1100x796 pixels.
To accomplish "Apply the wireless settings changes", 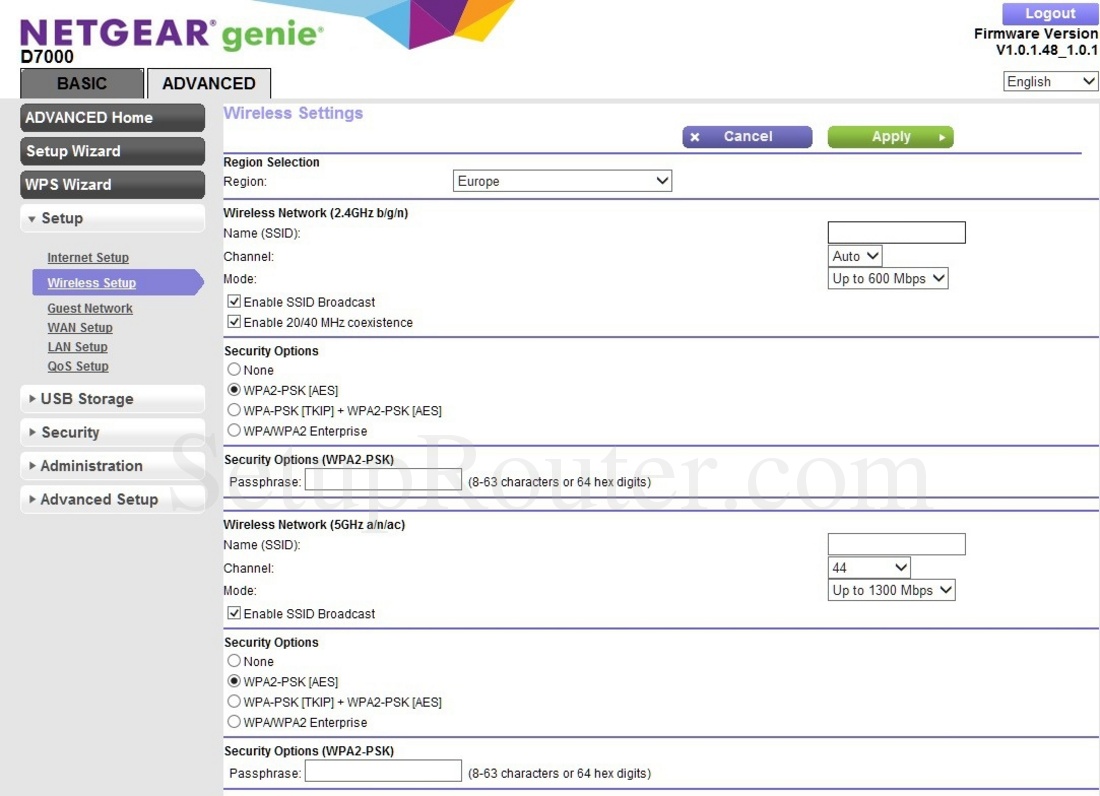I will (x=889, y=136).
